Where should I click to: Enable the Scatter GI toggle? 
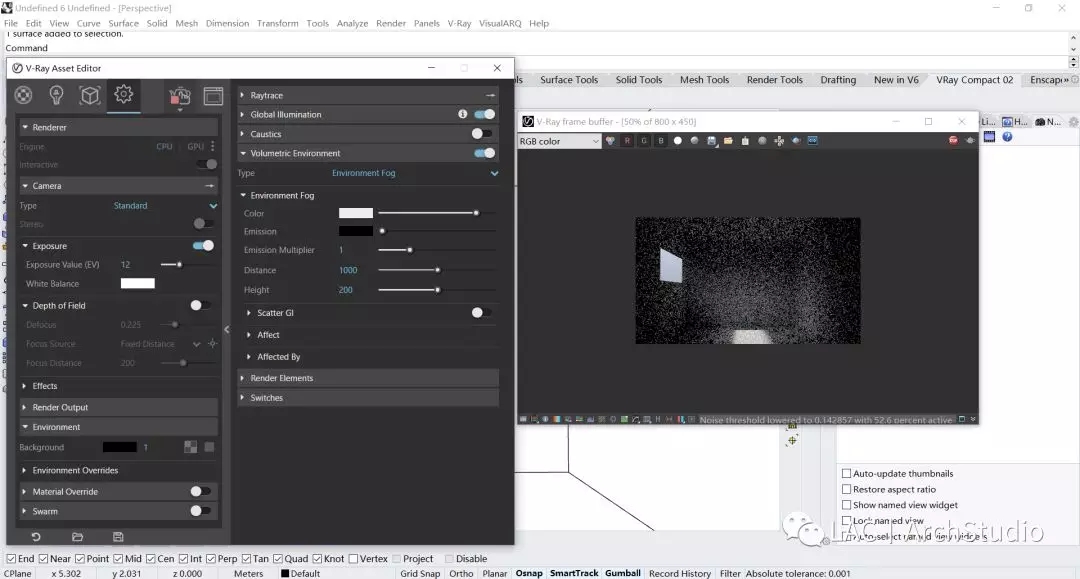(x=481, y=313)
